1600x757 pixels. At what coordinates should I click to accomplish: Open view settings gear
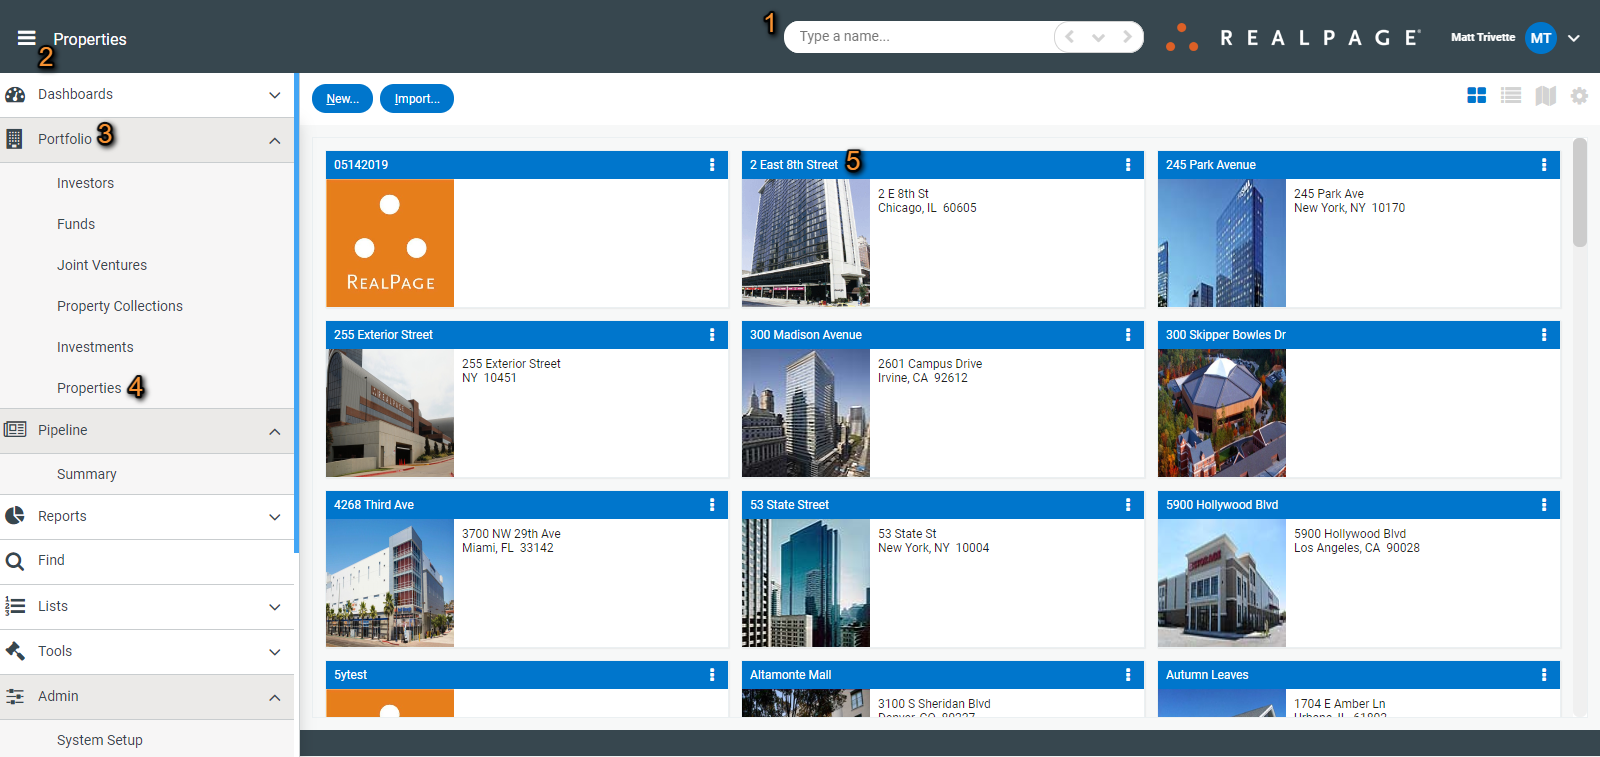[x=1579, y=96]
